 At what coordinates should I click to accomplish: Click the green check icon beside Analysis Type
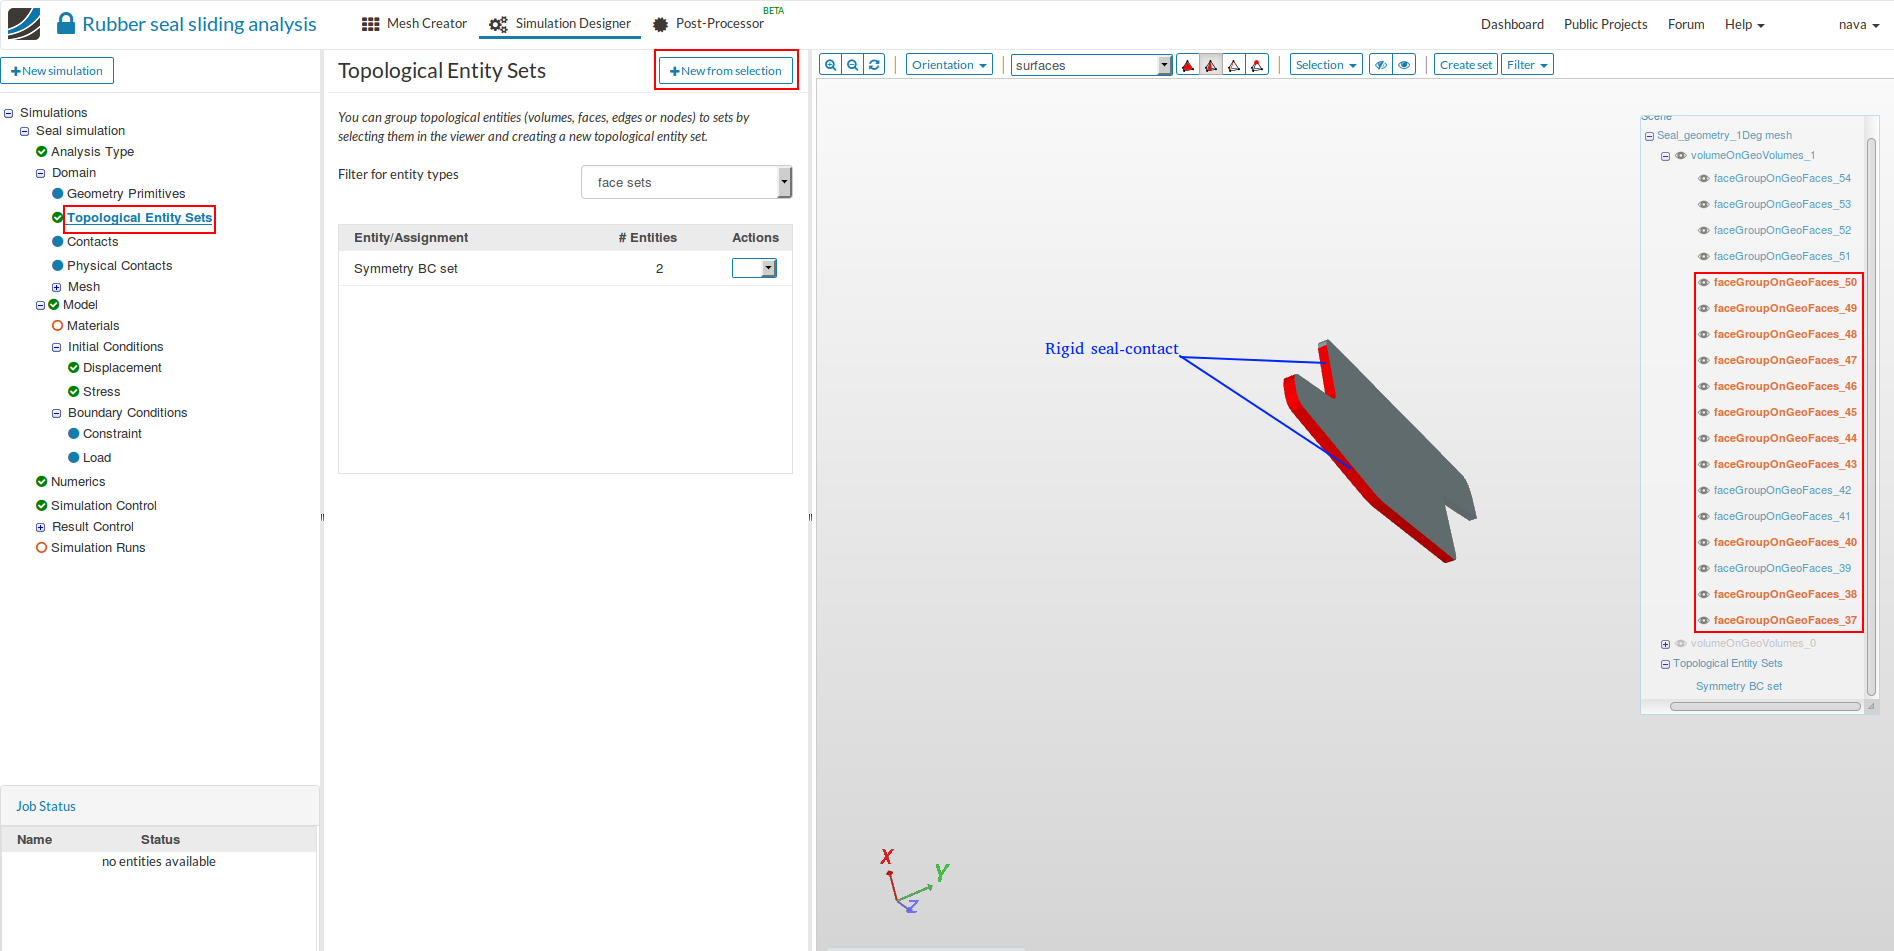[x=42, y=152]
